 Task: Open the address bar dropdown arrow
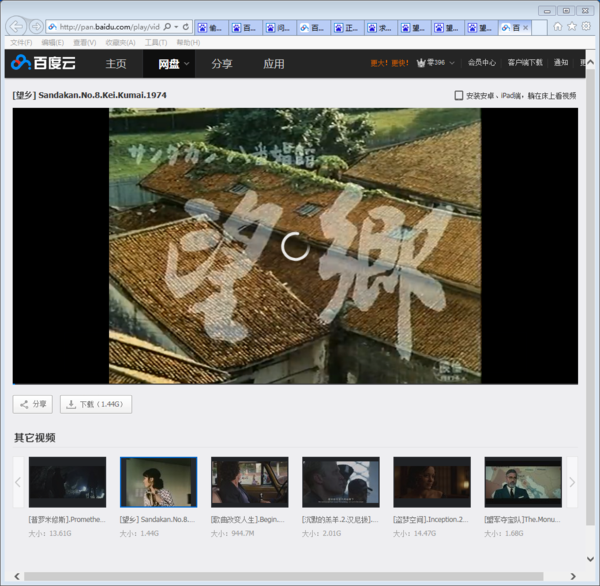coord(176,27)
